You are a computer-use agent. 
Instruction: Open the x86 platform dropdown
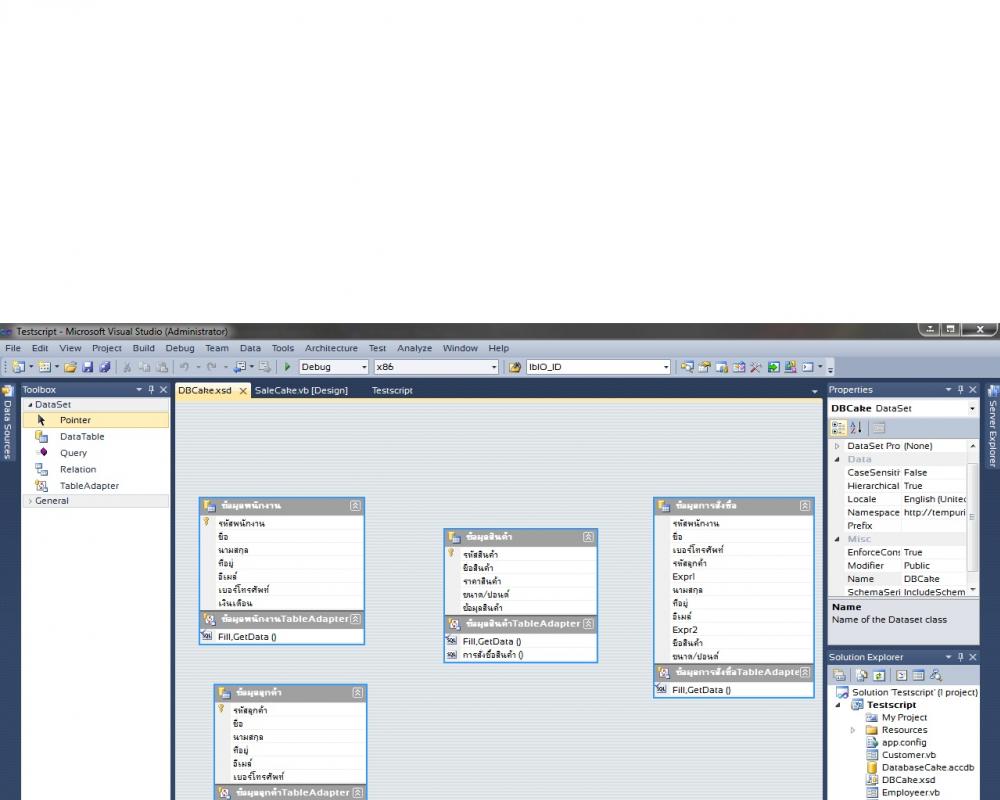(x=494, y=367)
